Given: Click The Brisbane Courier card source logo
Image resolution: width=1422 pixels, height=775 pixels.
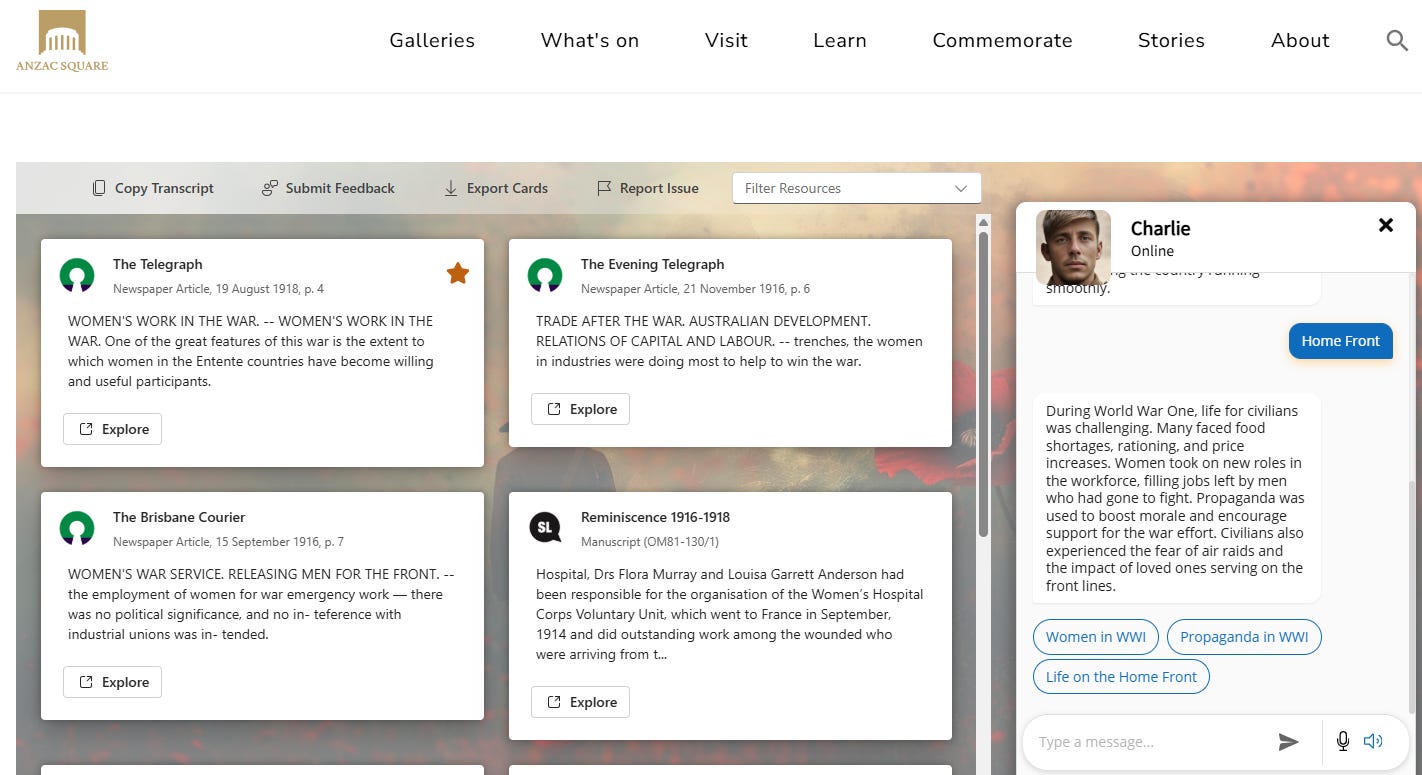Looking at the screenshot, I should pyautogui.click(x=77, y=528).
